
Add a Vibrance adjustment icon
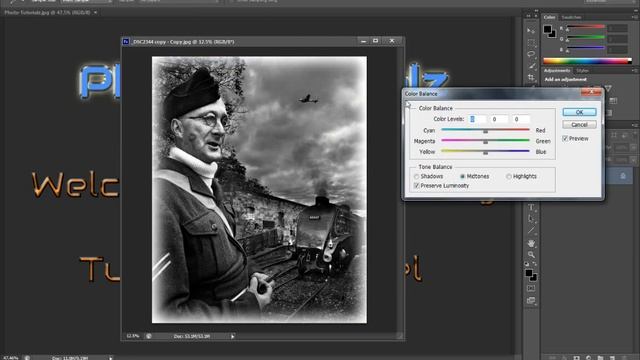click(608, 88)
